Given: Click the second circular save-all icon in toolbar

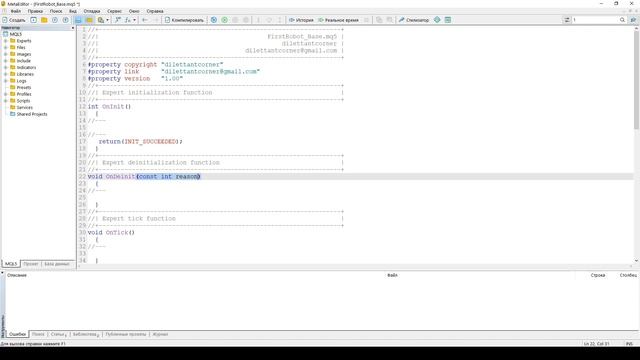Looking at the screenshot, I should pyautogui.click(x=65, y=20).
